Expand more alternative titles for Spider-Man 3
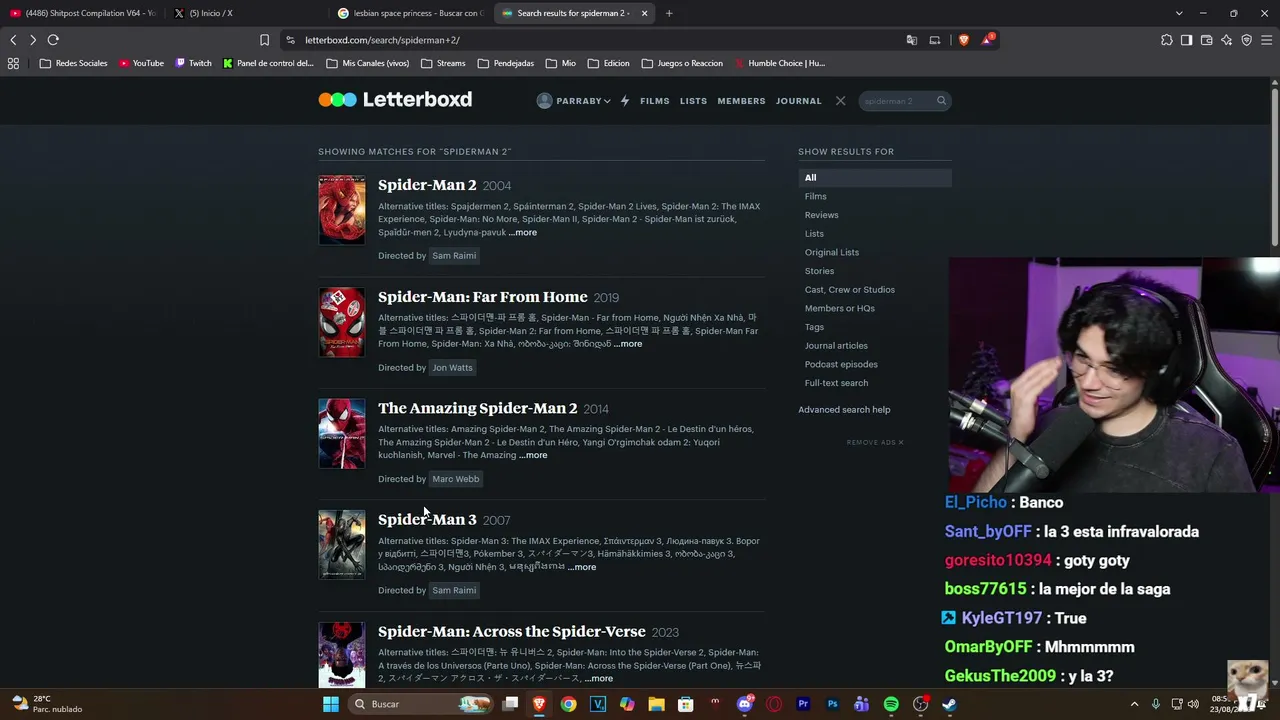Screen dimensions: 1280x720 582,567
